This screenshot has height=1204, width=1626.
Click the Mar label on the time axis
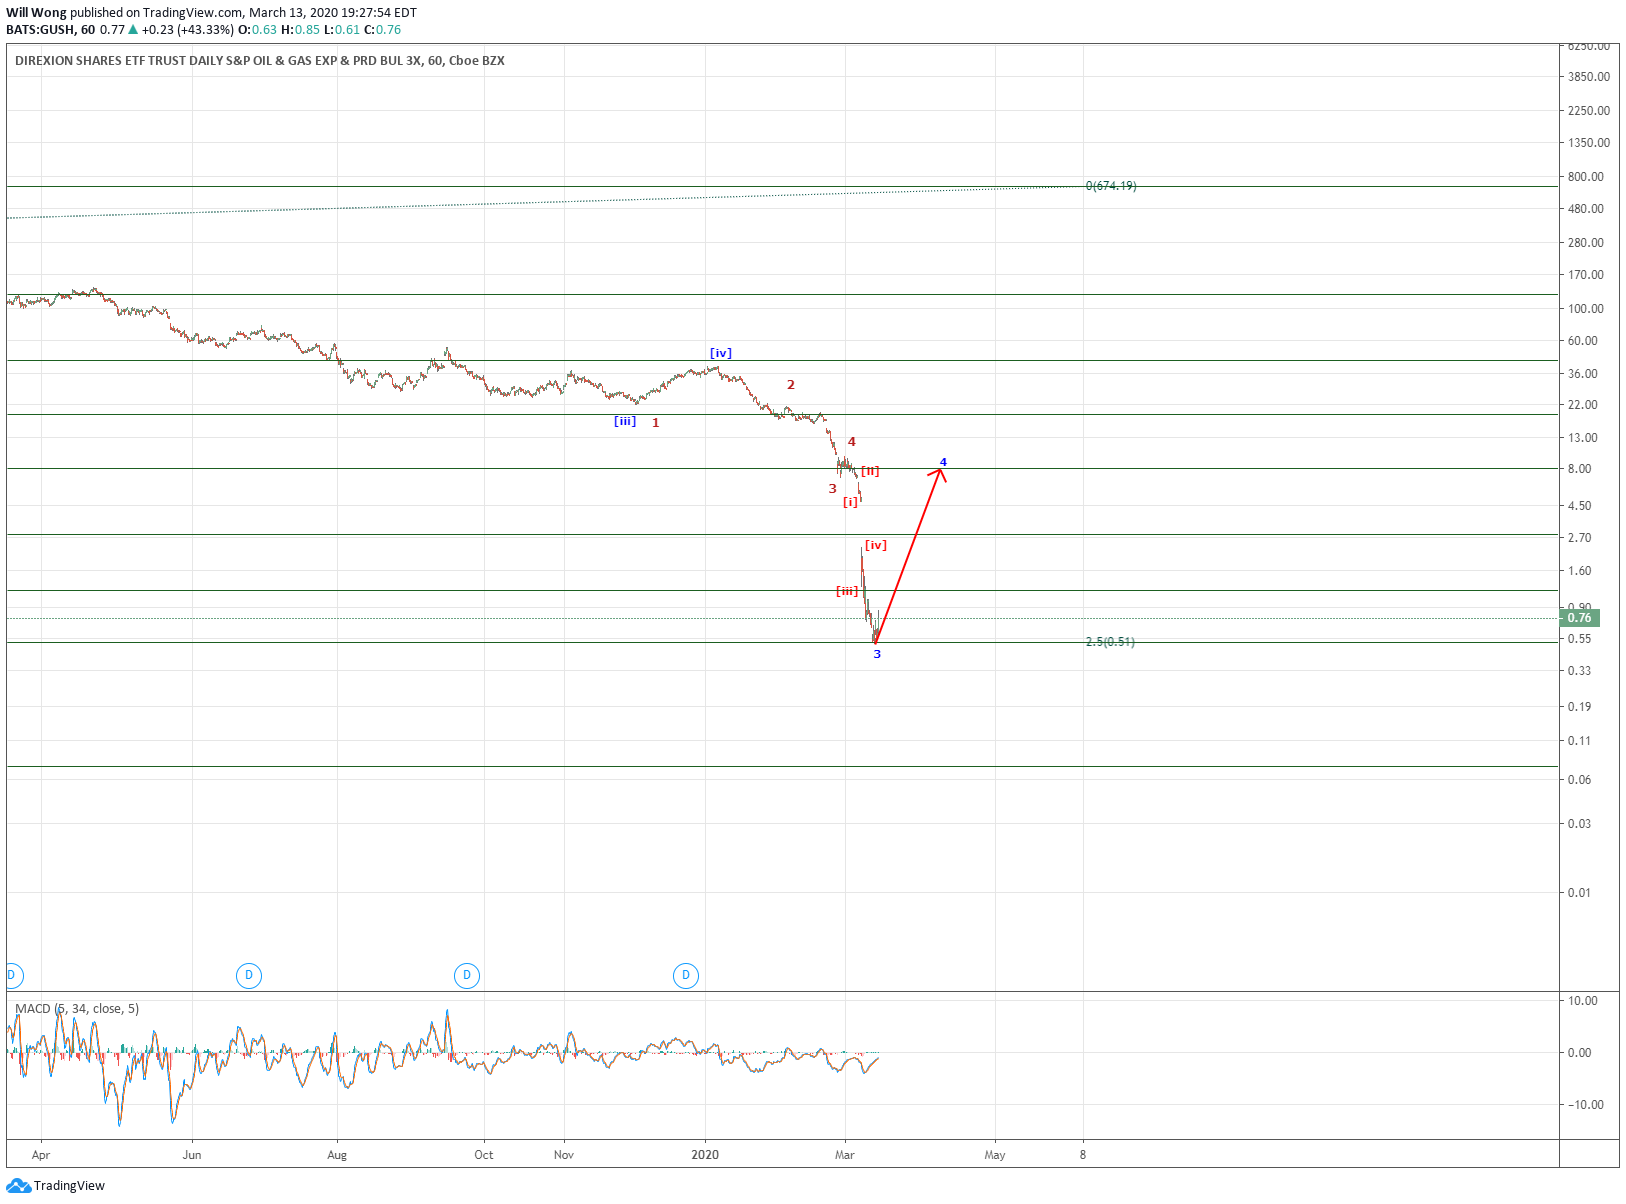845,1155
